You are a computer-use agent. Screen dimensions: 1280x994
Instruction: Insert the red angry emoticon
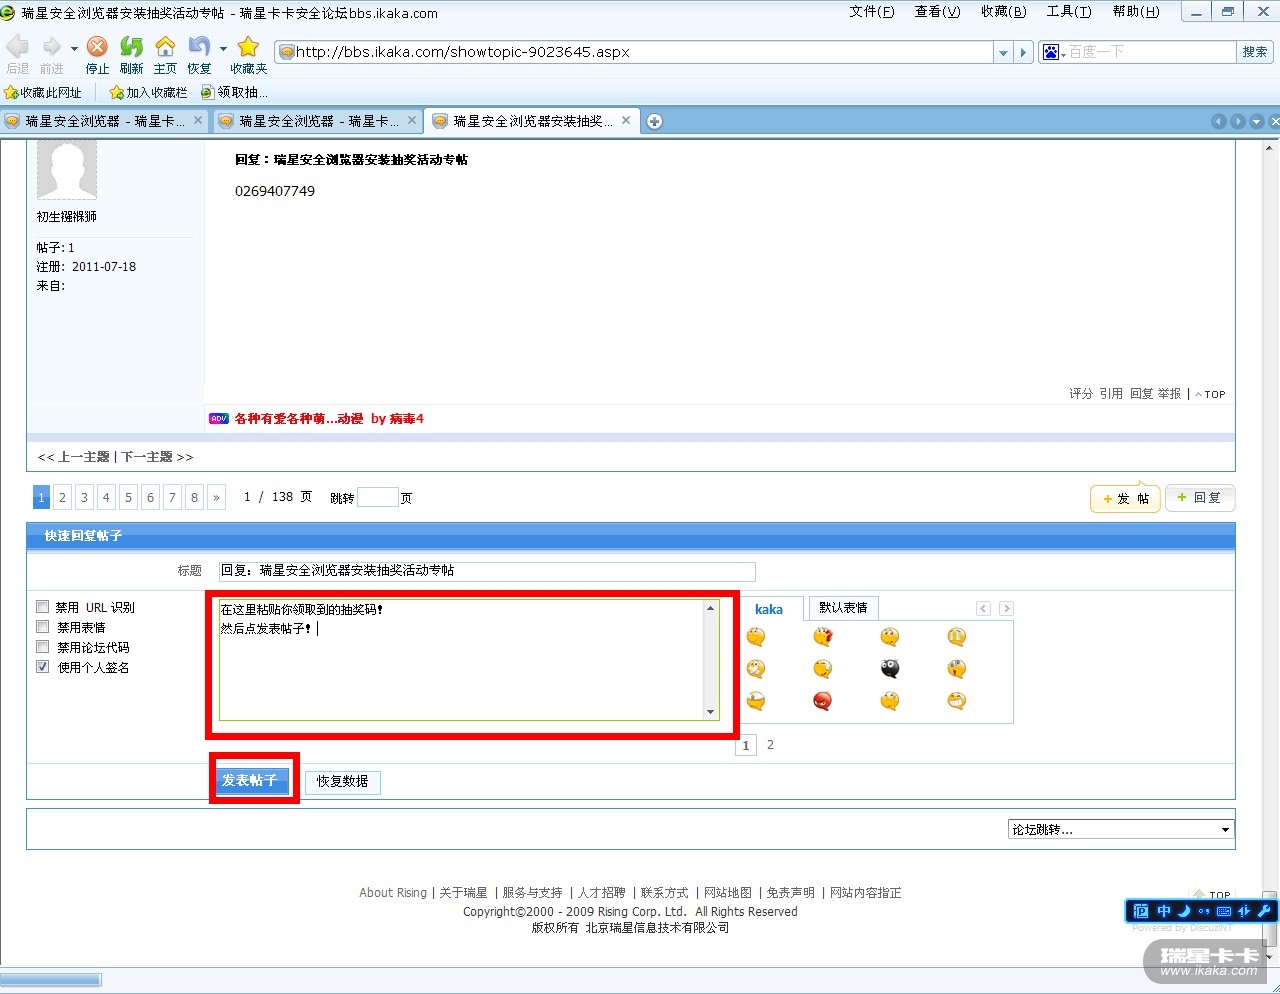[822, 701]
